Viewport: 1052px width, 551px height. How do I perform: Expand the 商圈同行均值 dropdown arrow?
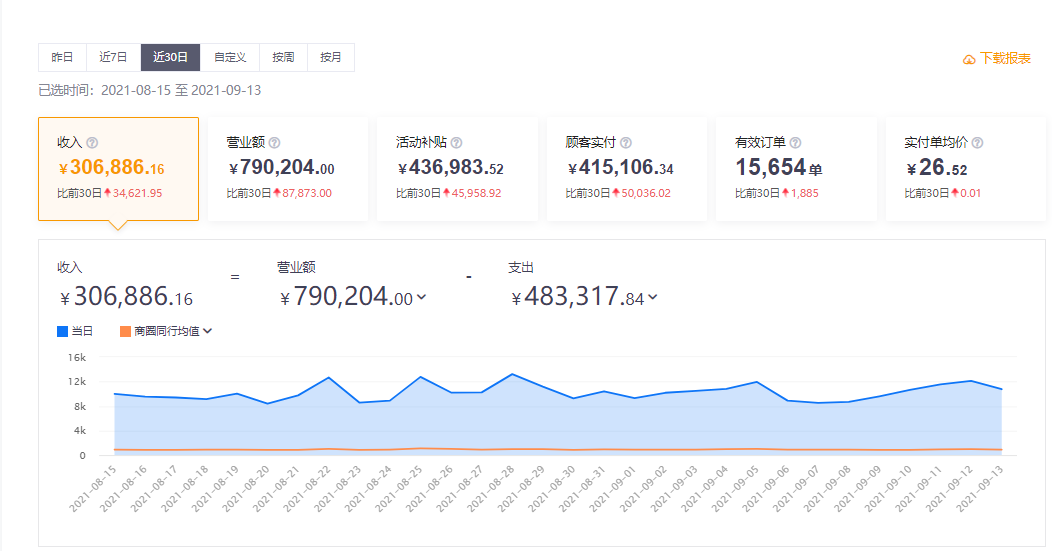[x=208, y=331]
